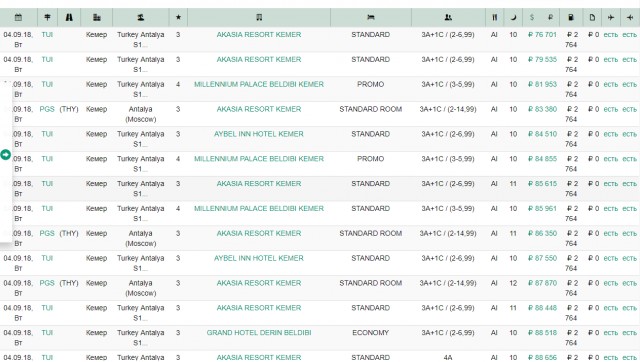Open AKASIA RESORT KEMER in ₽ 76 701 row
640x362 pixels.
coord(259,35)
